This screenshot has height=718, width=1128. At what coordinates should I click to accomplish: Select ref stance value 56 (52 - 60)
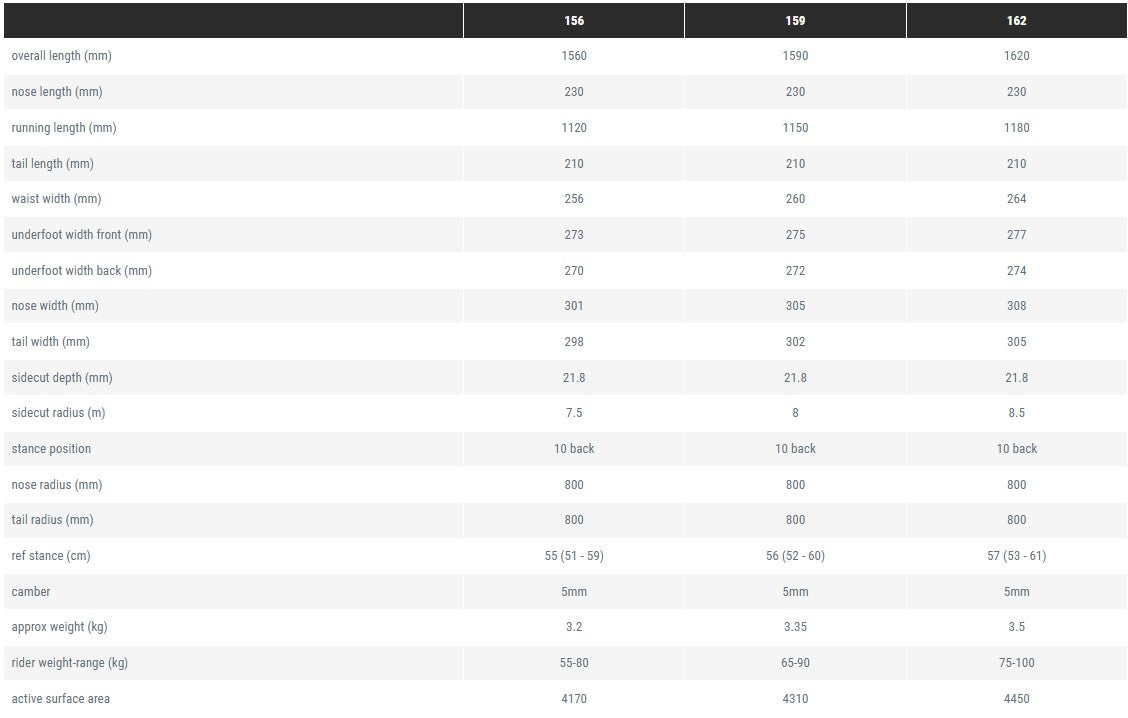coord(795,556)
